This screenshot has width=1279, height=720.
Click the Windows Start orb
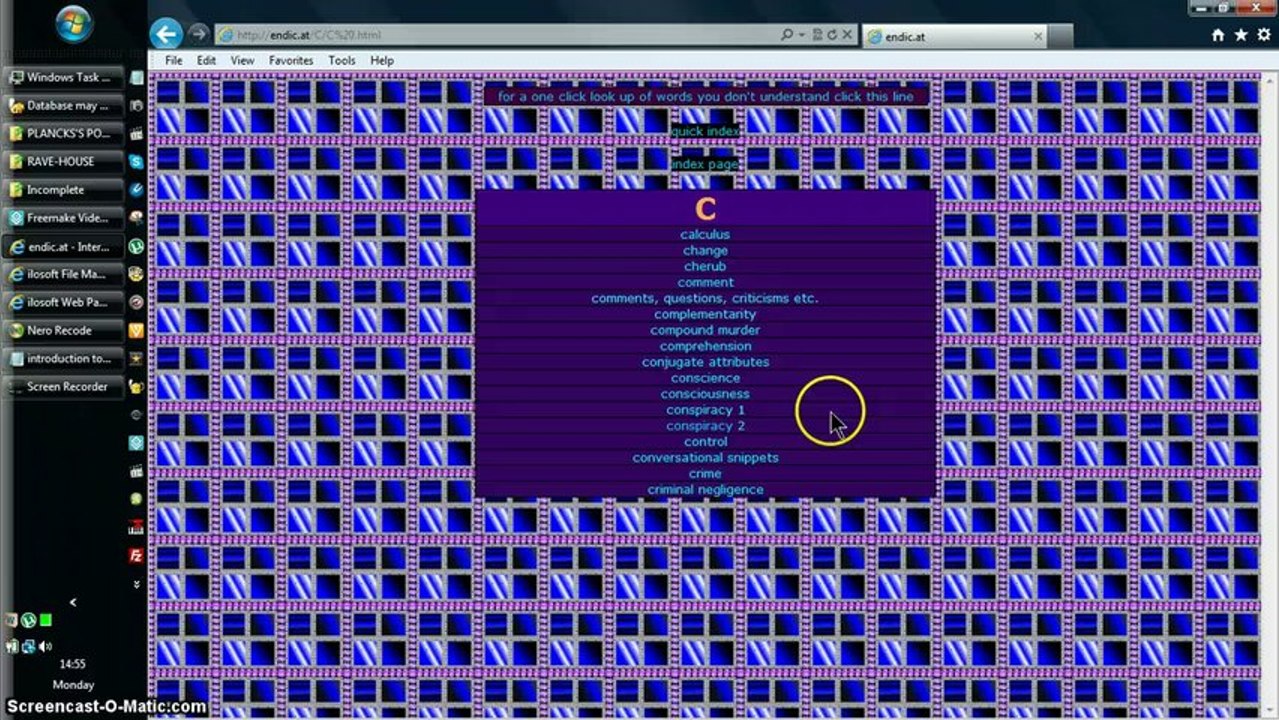pos(74,25)
